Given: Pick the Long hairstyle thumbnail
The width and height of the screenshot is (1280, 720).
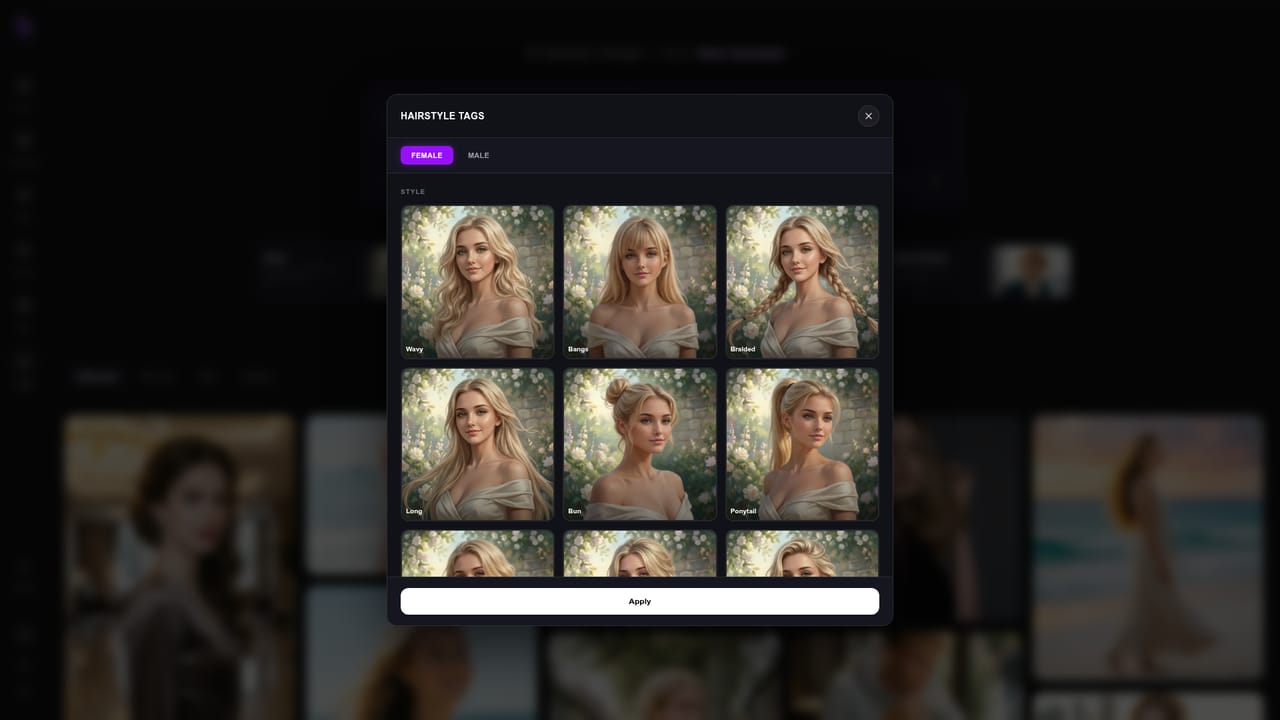Looking at the screenshot, I should click(x=477, y=444).
